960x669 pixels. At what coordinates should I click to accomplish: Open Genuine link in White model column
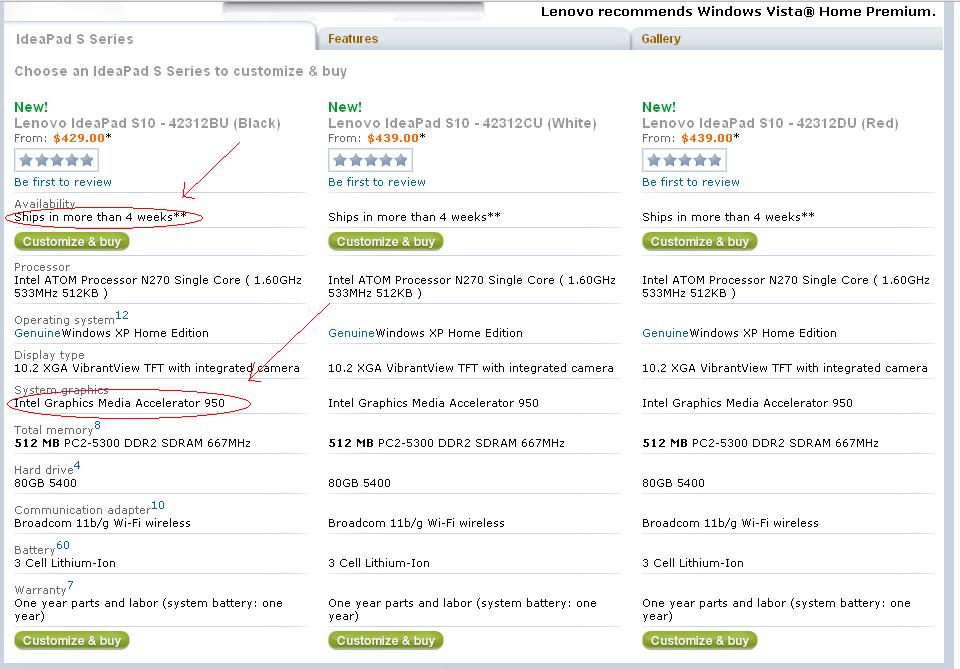351,333
